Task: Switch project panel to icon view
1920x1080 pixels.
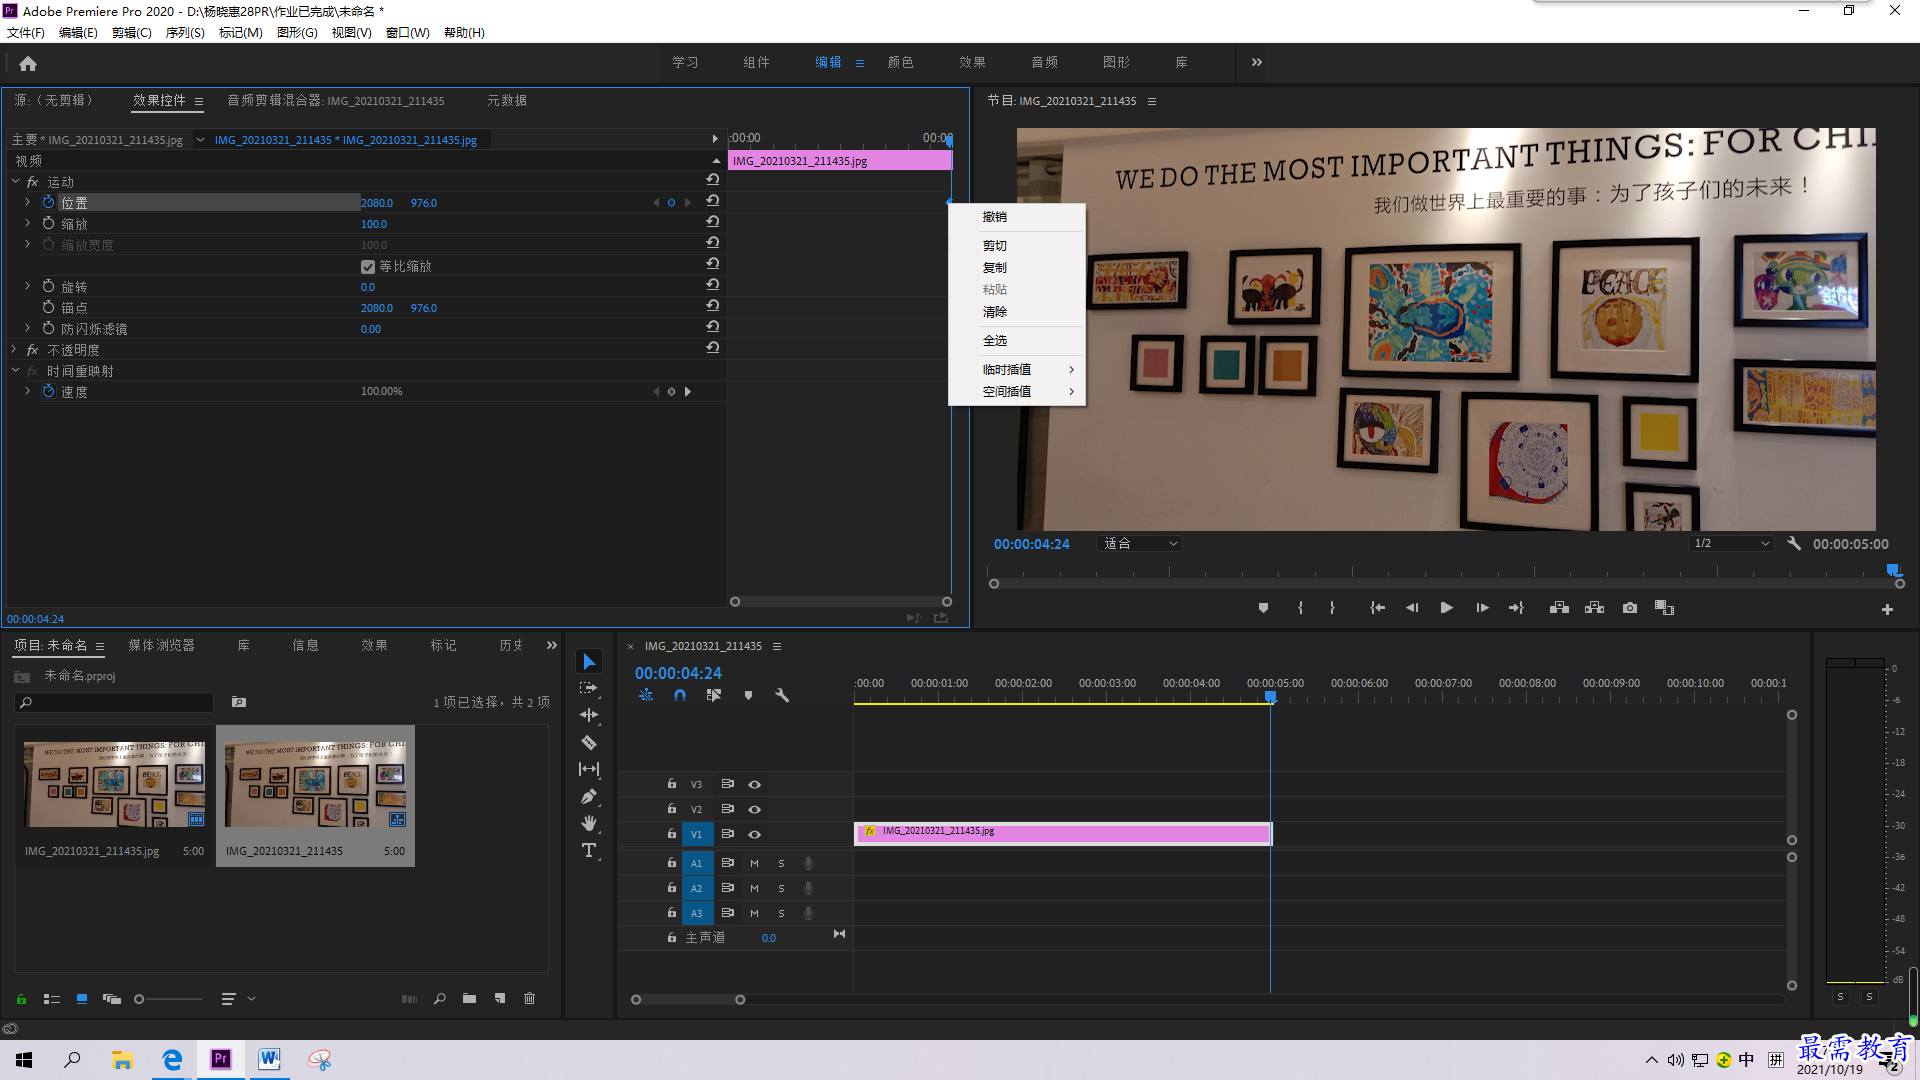Action: pos(82,998)
